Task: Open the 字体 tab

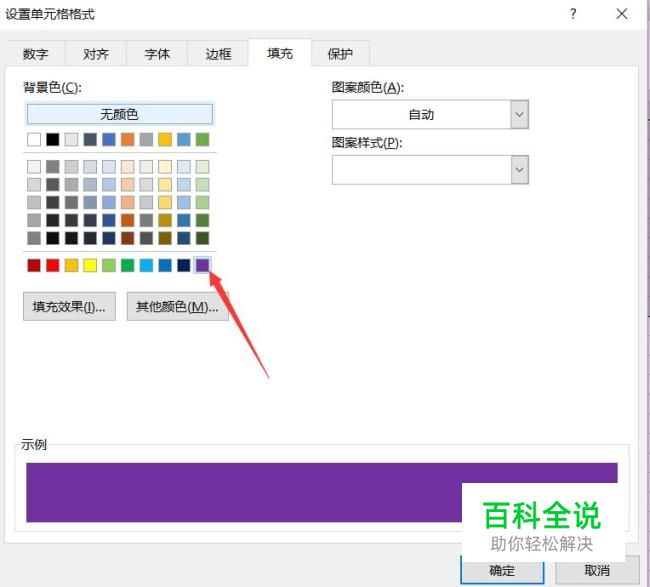Action: [157, 54]
